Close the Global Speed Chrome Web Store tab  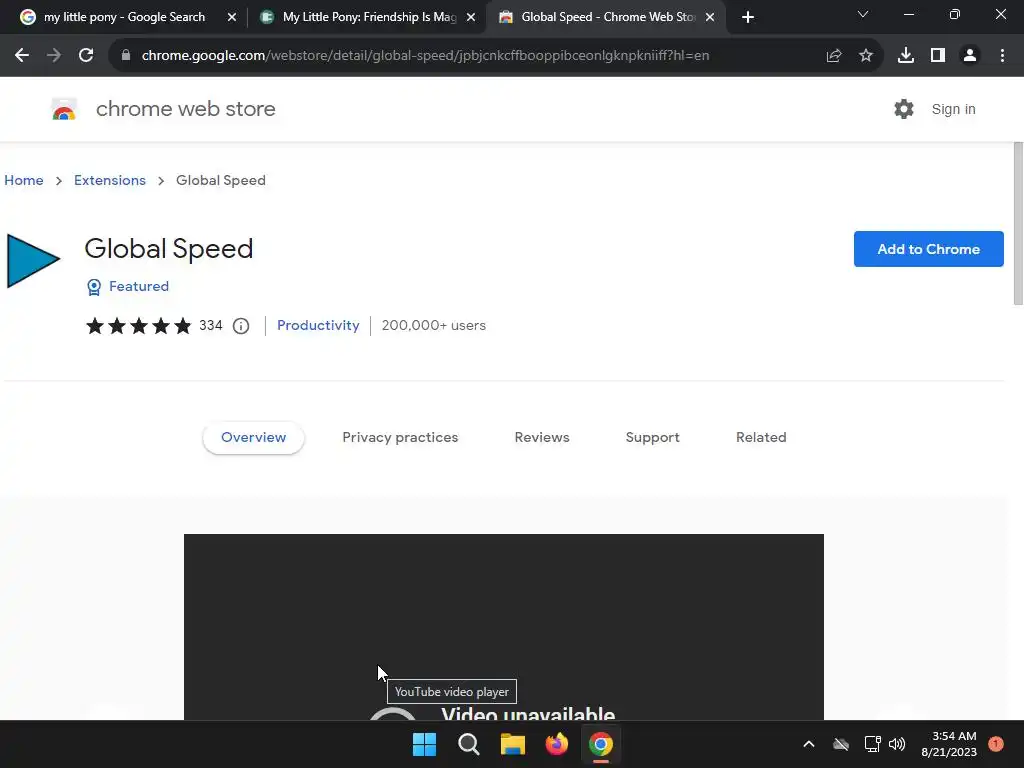[x=710, y=17]
